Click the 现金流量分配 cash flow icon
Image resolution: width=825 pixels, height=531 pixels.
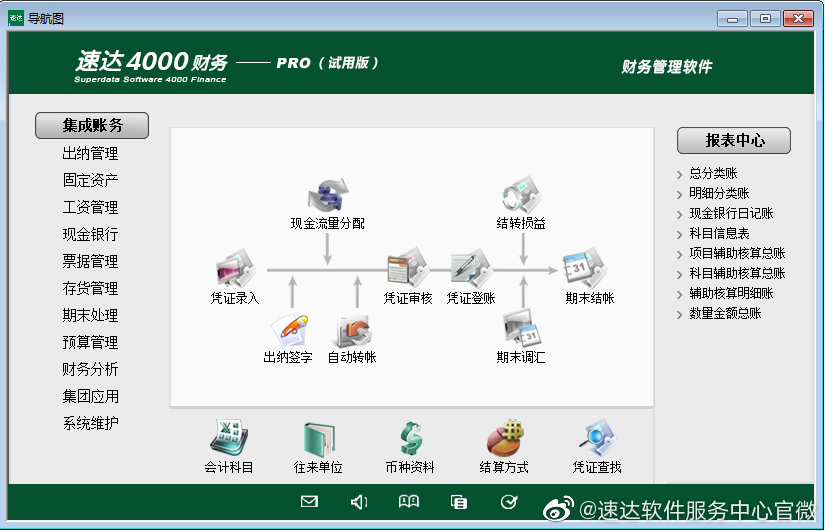328,195
